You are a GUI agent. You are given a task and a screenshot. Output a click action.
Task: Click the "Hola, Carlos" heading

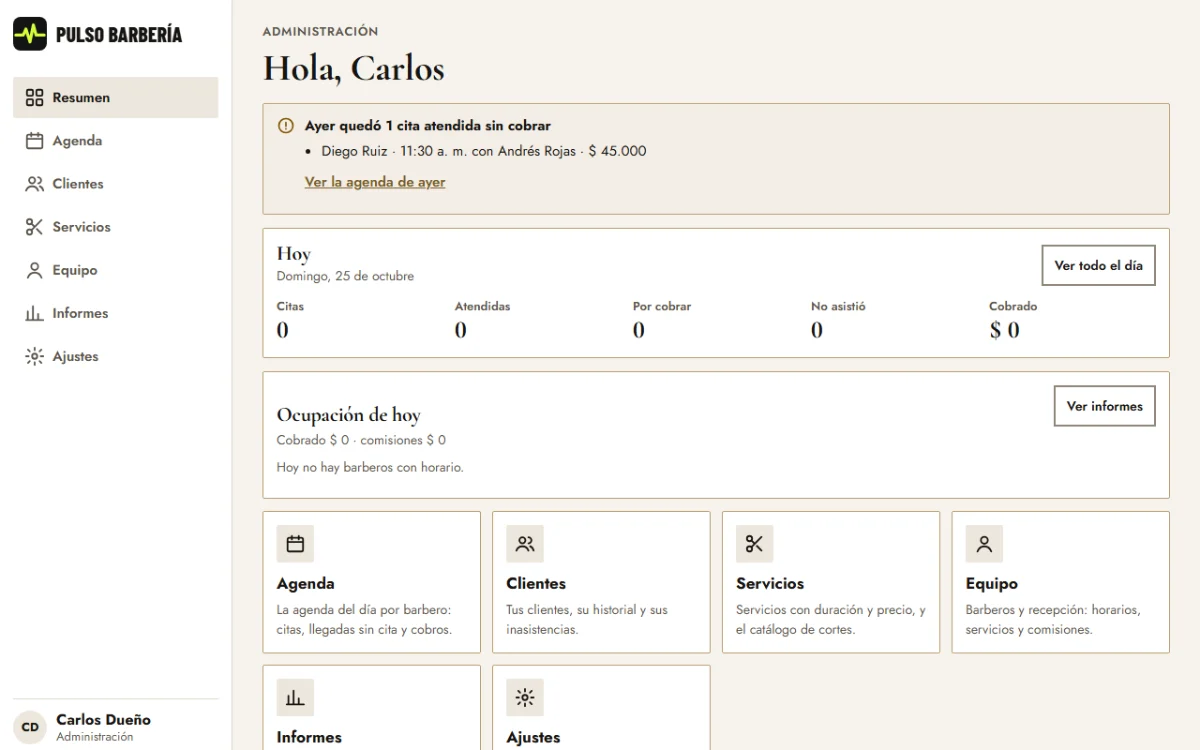pyautogui.click(x=353, y=68)
